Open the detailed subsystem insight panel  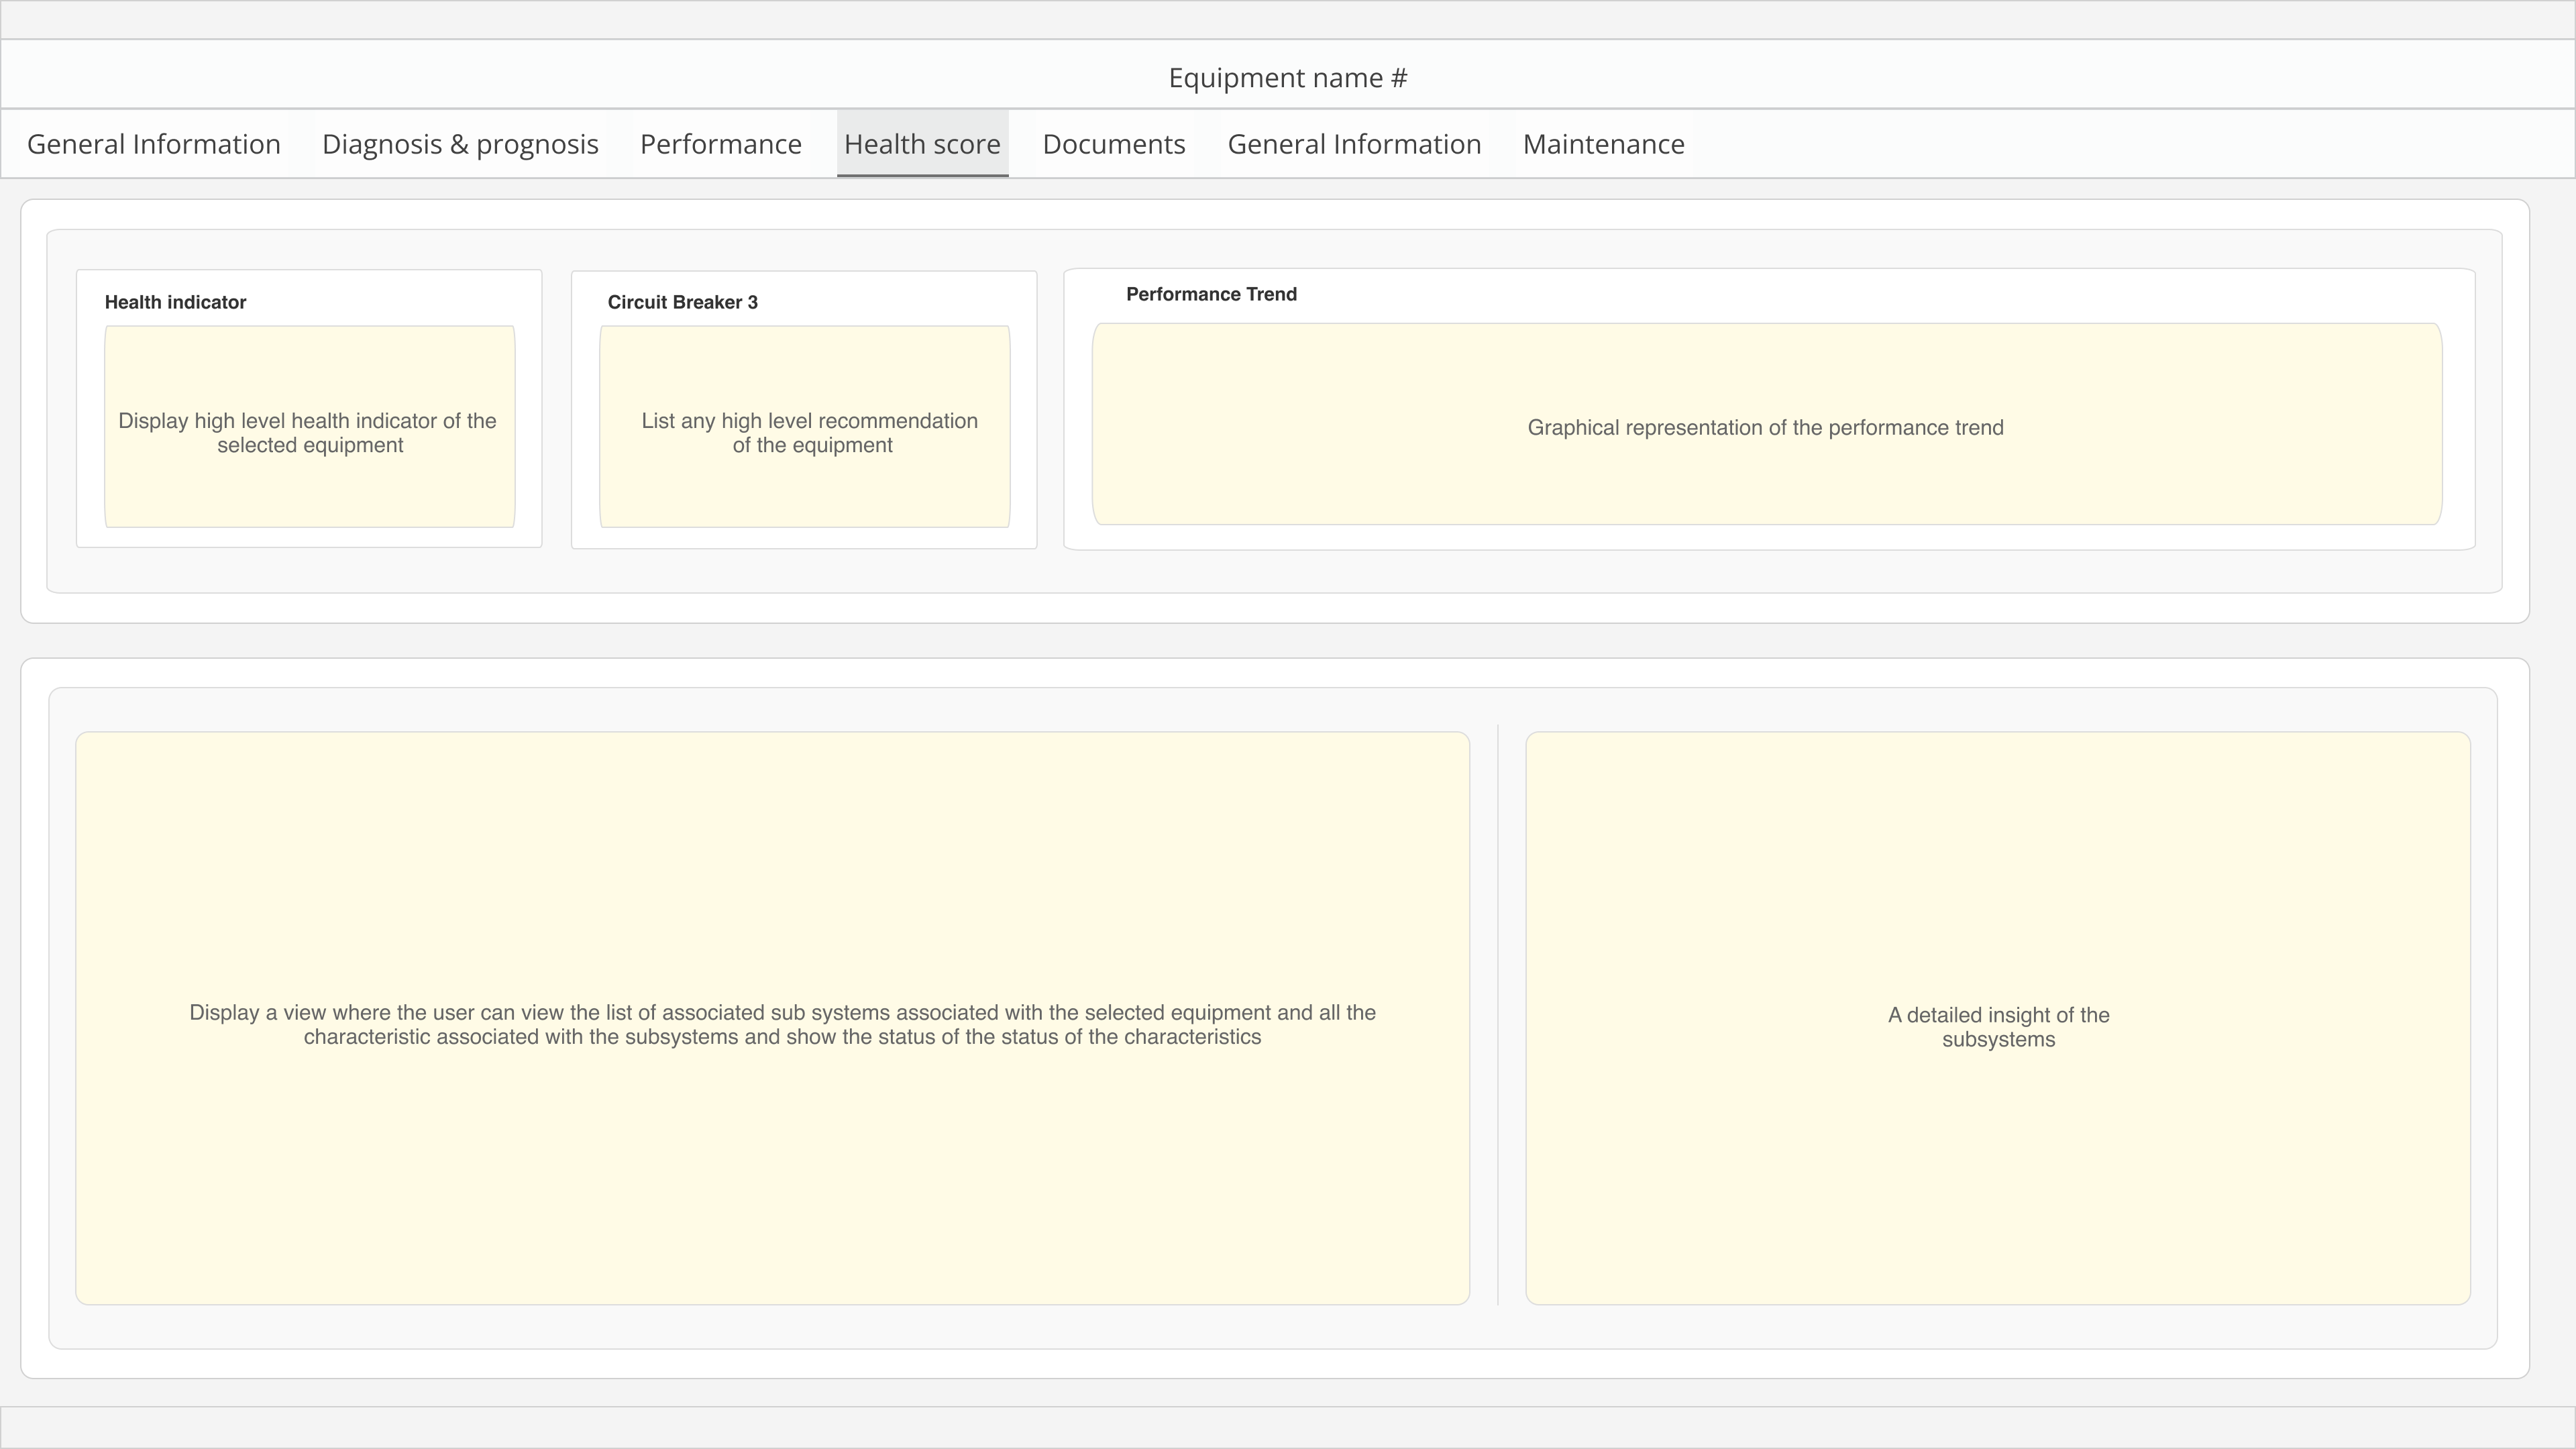(1998, 1020)
